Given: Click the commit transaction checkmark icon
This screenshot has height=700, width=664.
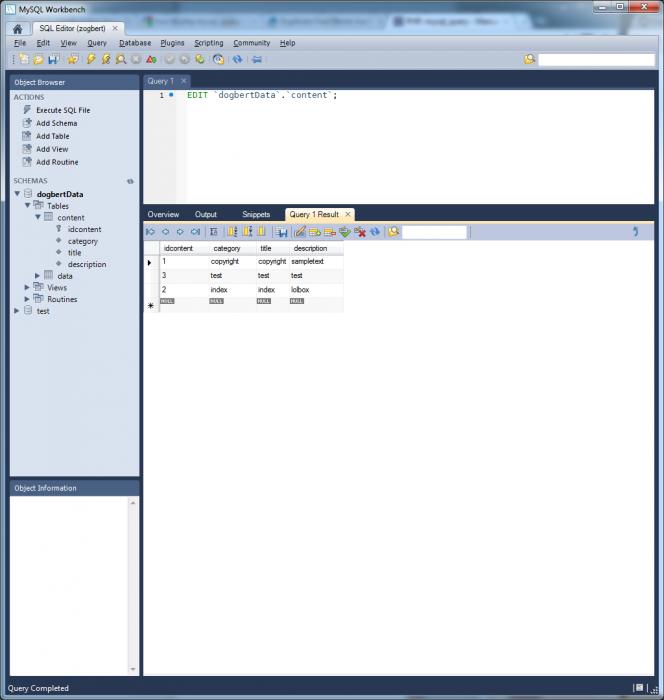Looking at the screenshot, I should click(x=170, y=59).
